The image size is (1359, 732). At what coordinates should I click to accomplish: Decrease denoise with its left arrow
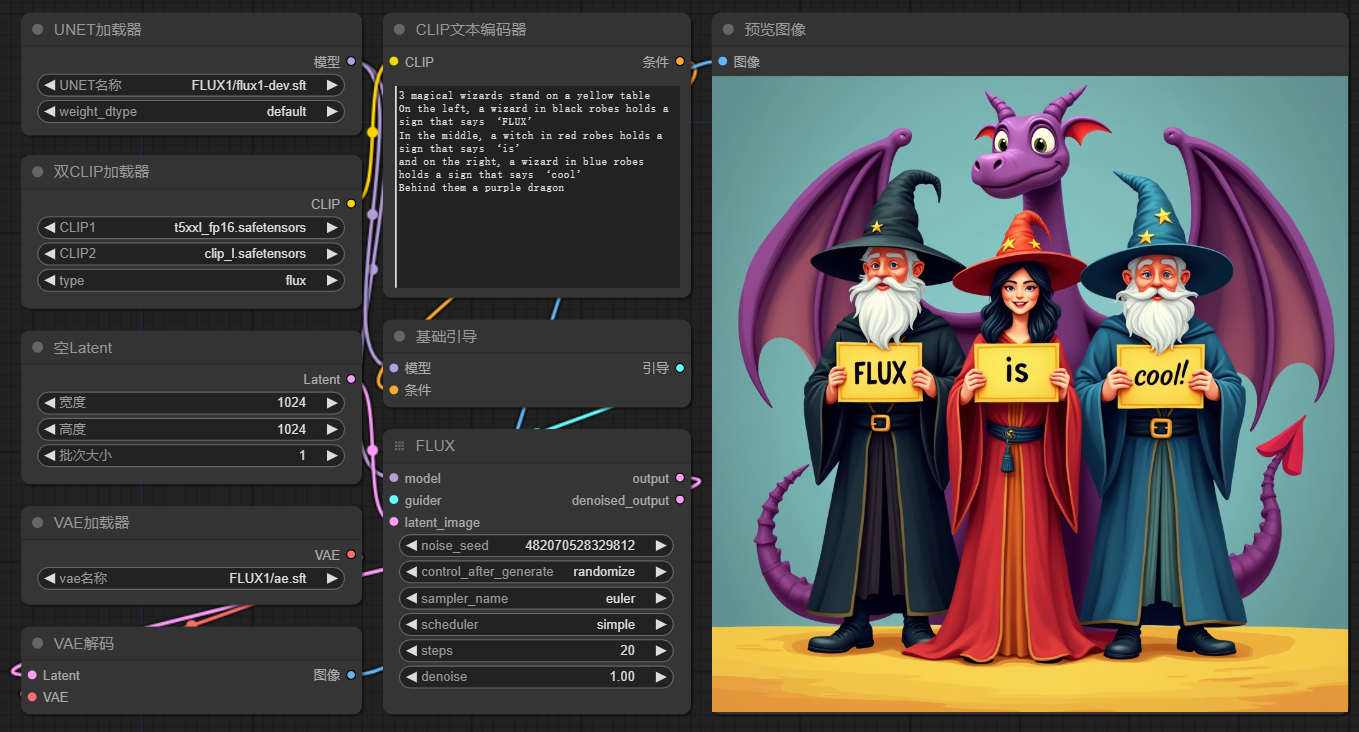coord(411,677)
